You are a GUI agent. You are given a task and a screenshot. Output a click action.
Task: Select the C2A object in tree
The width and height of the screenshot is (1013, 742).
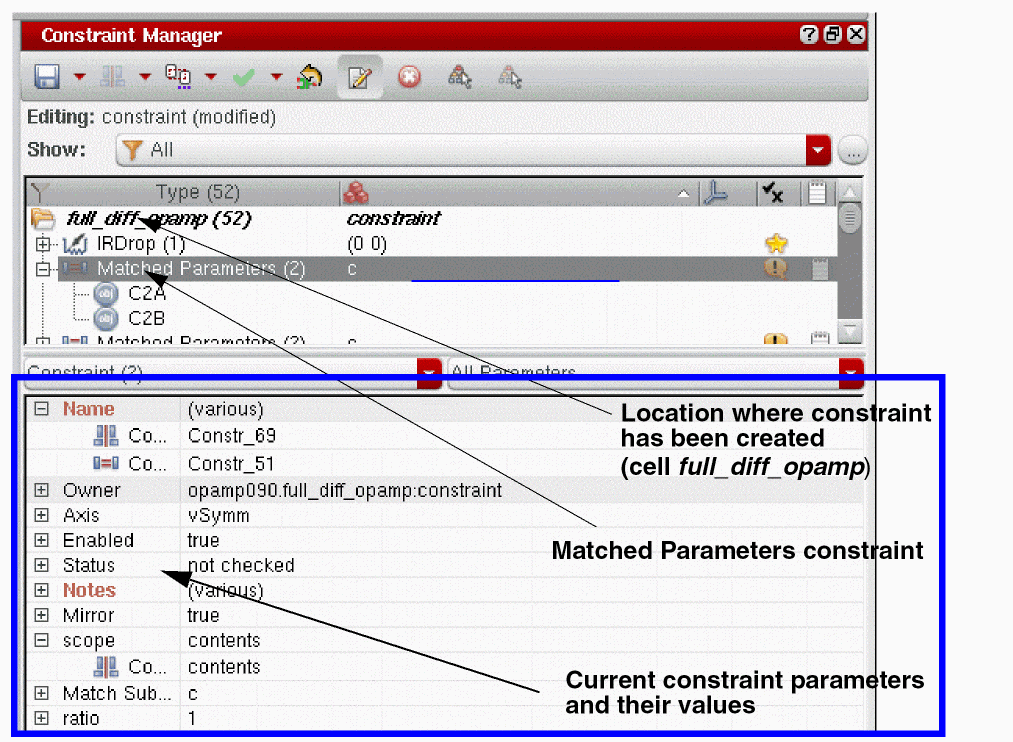[146, 294]
